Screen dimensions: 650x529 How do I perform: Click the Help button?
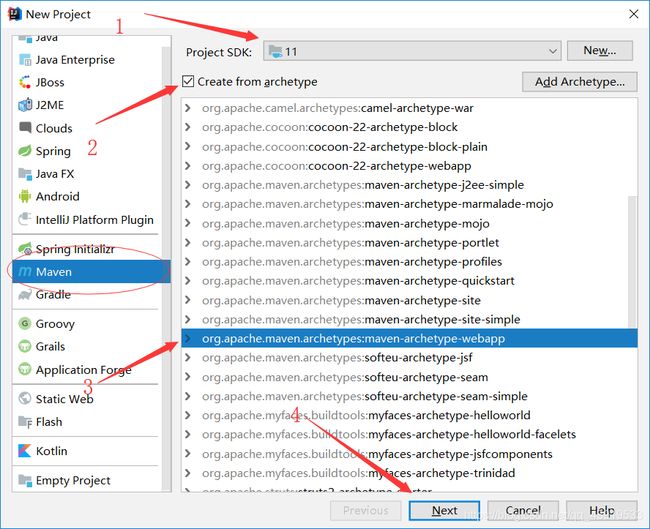click(601, 510)
